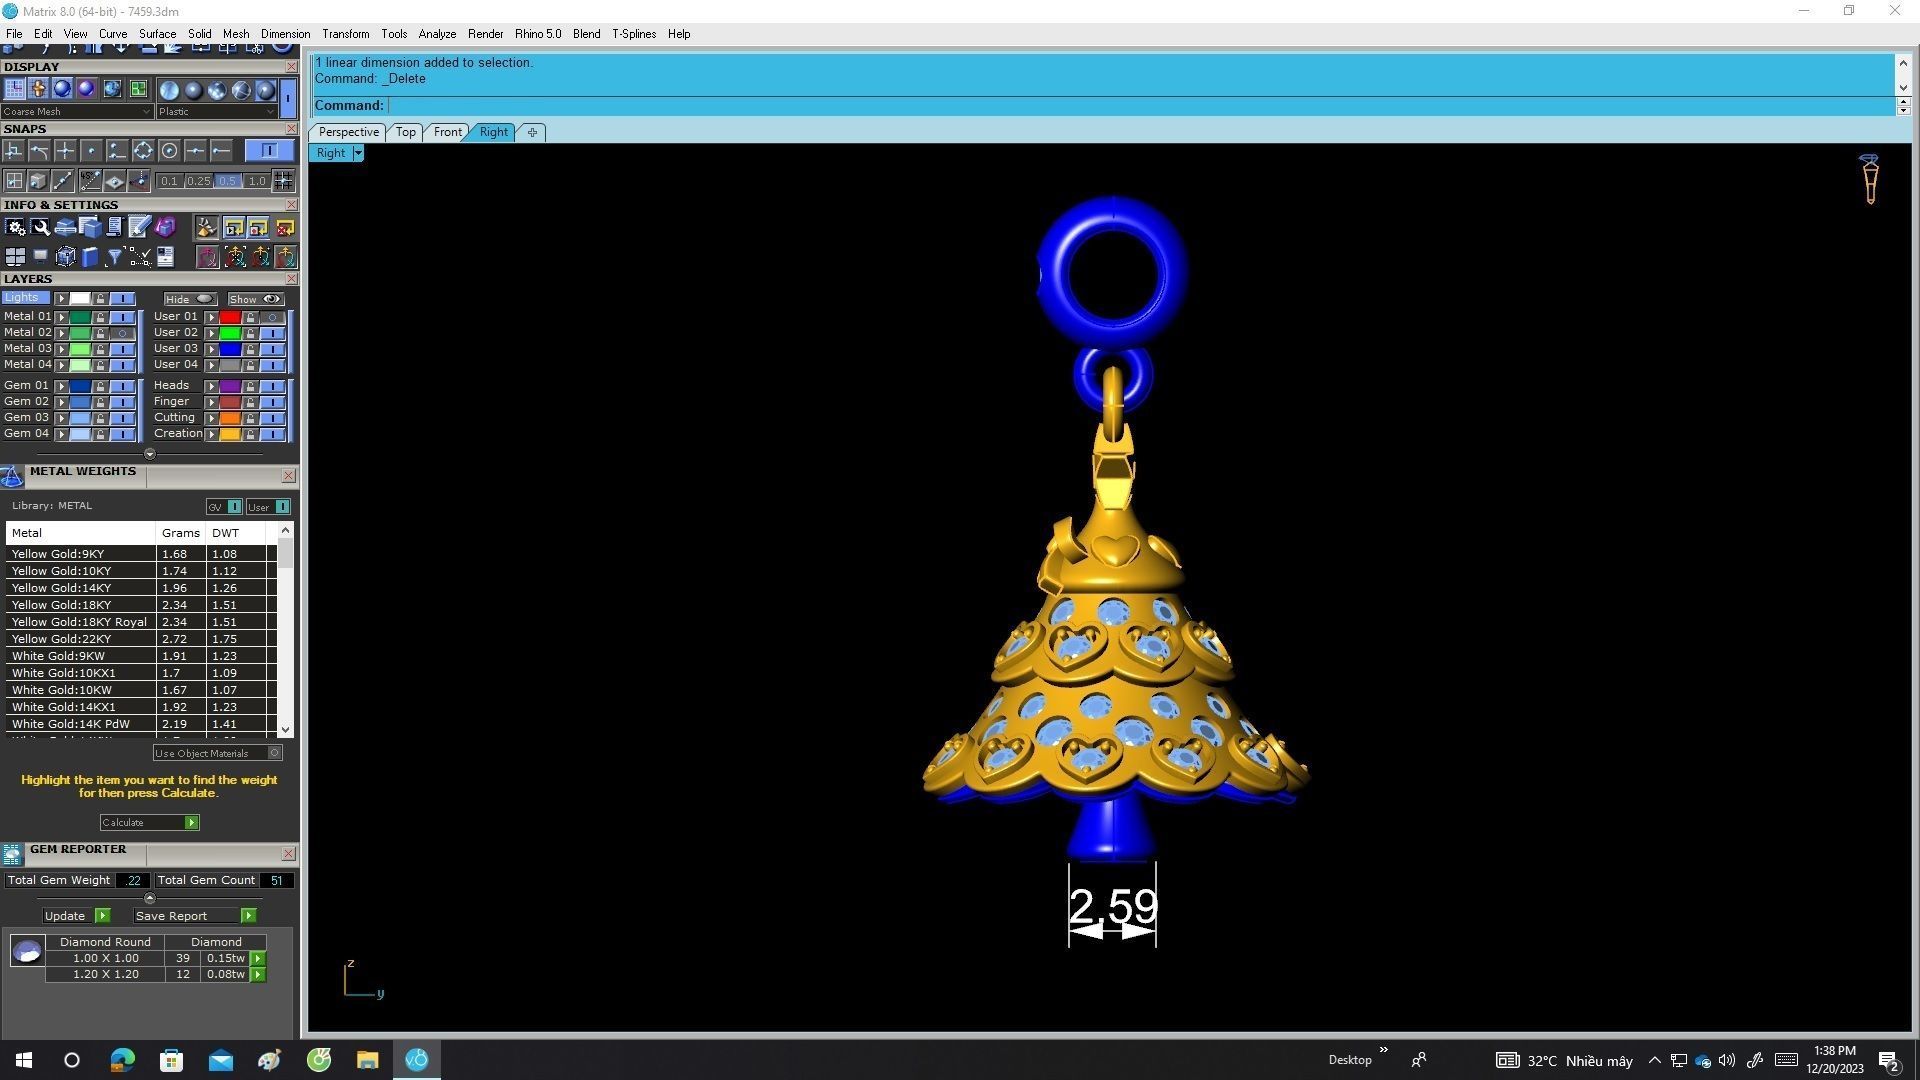Open File Explorer from the taskbar
Image resolution: width=1920 pixels, height=1080 pixels.
[367, 1060]
